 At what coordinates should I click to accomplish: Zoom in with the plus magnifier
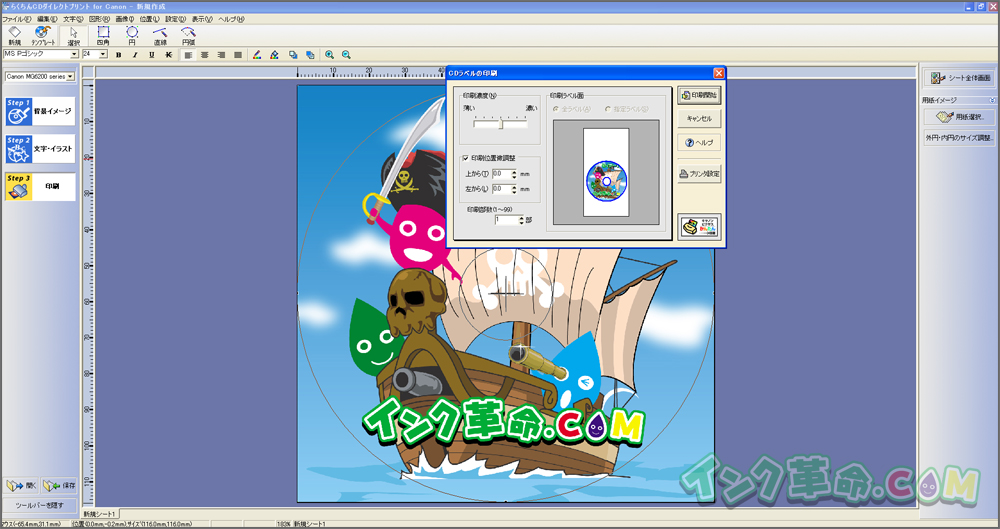pyautogui.click(x=329, y=55)
